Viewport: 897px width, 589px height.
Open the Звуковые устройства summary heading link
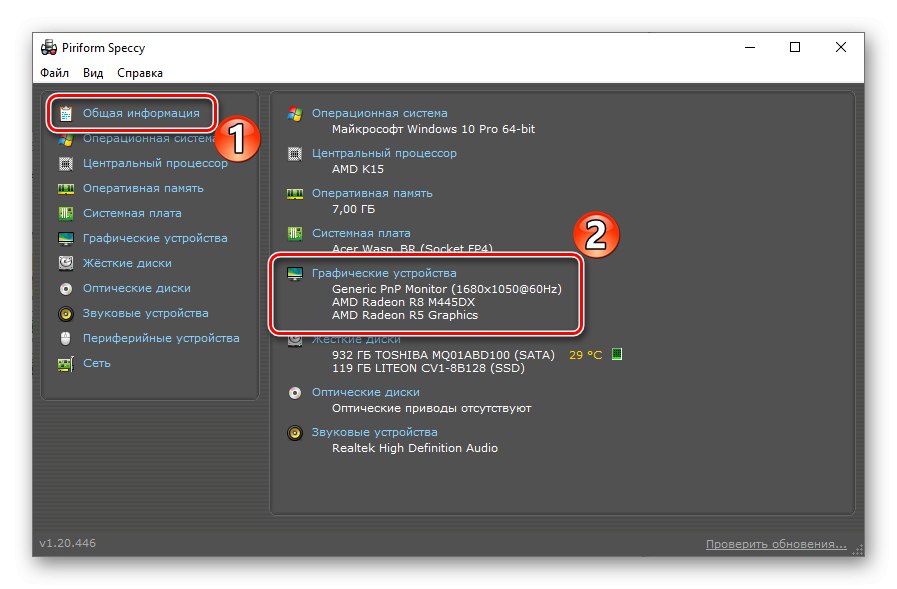tap(374, 432)
